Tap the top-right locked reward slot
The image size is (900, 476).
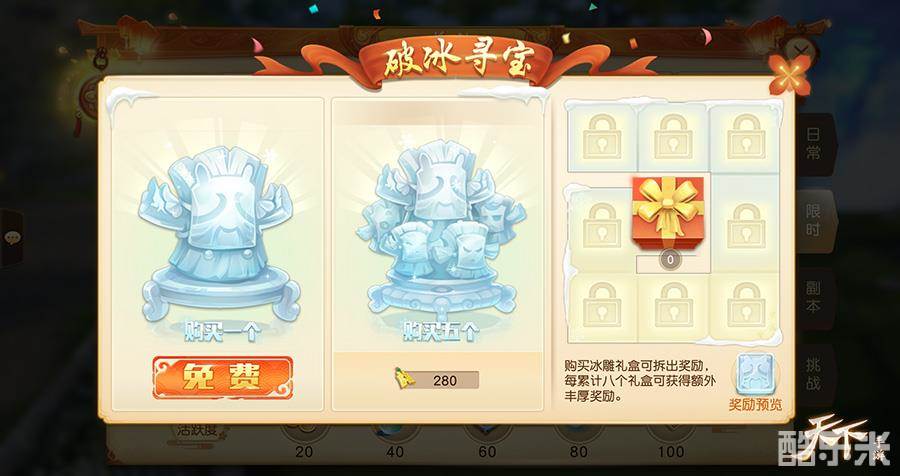[745, 138]
